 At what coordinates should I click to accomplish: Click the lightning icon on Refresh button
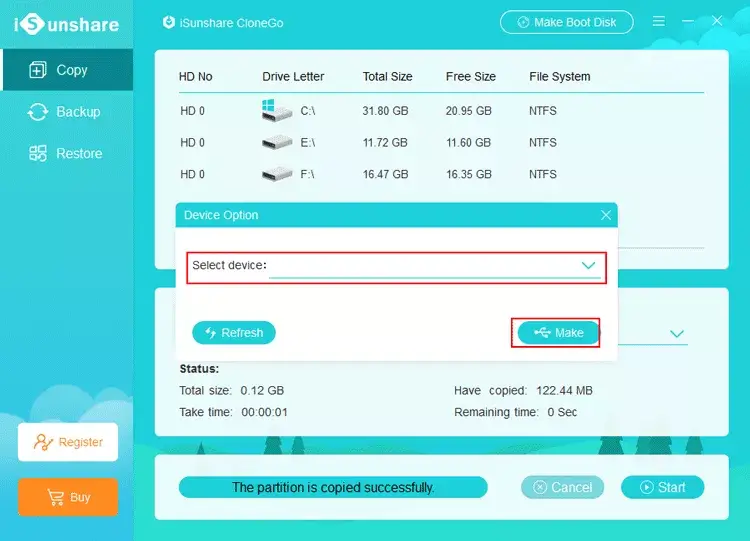210,332
